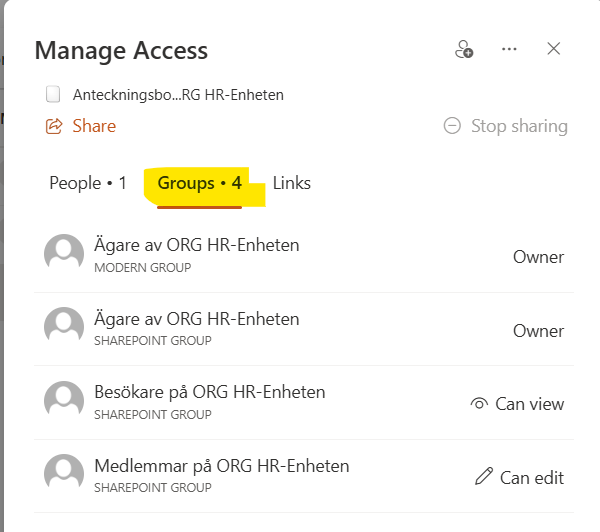
Task: Click the Share link
Action: (x=94, y=126)
